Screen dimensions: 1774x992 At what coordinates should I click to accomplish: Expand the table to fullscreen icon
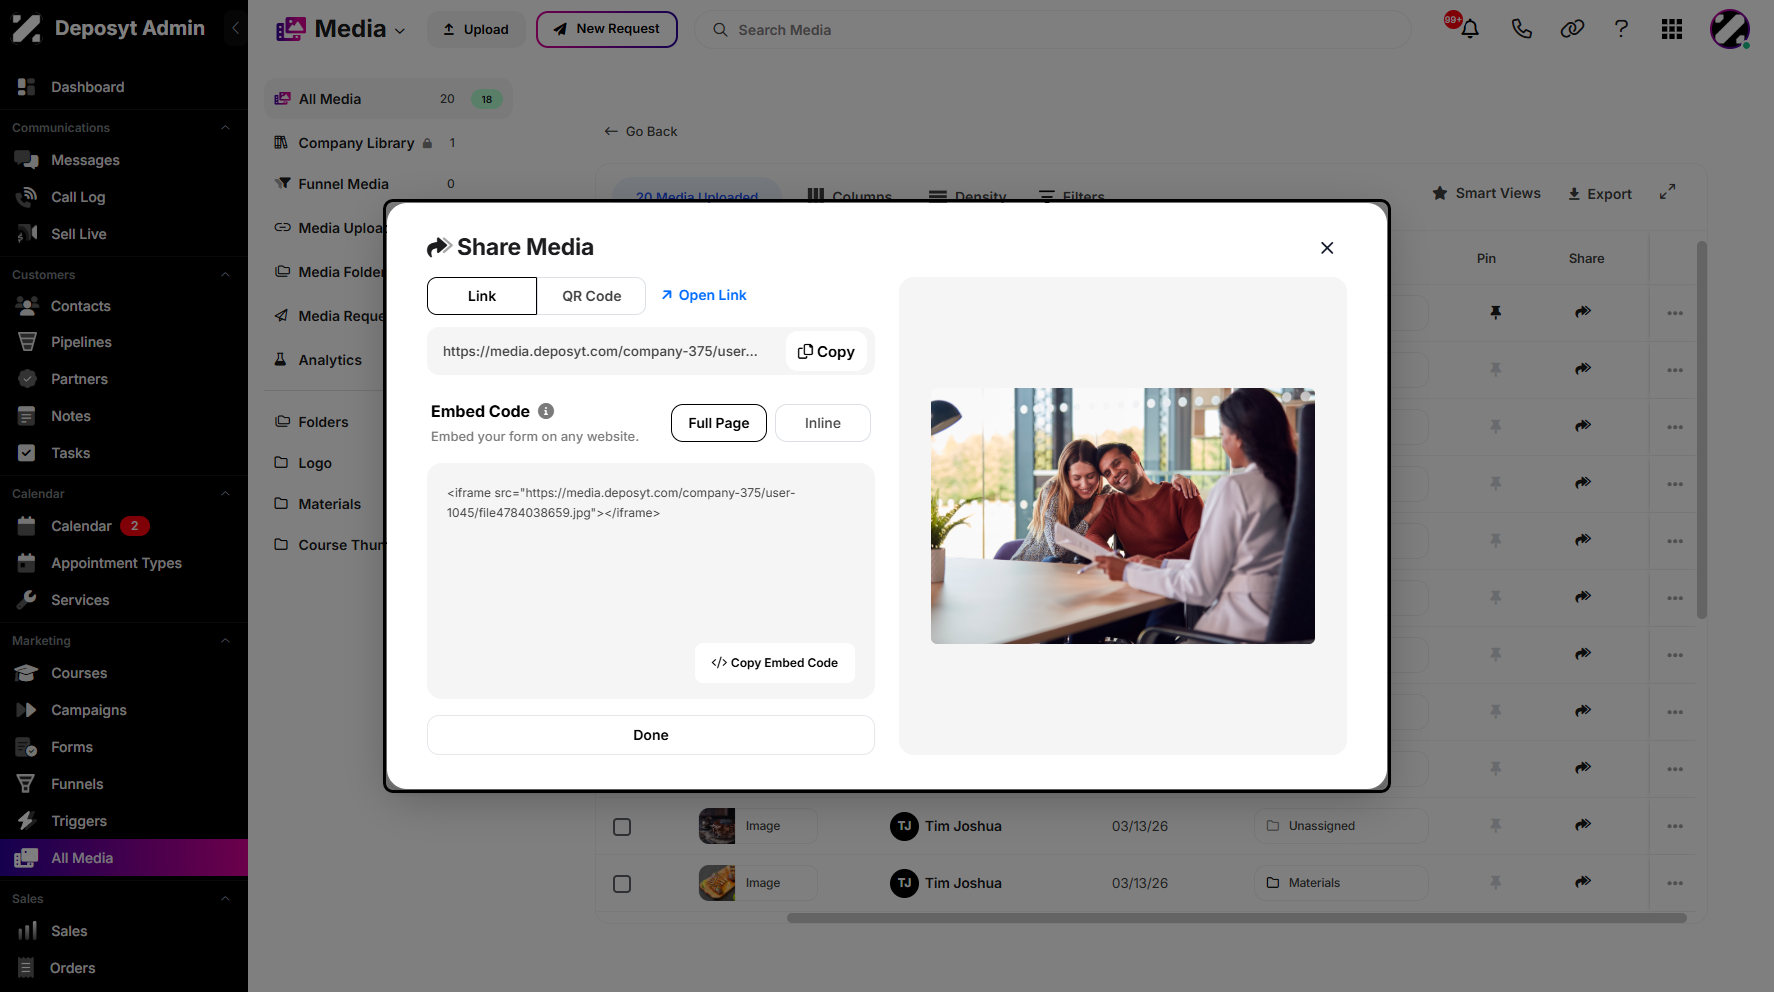coord(1667,192)
